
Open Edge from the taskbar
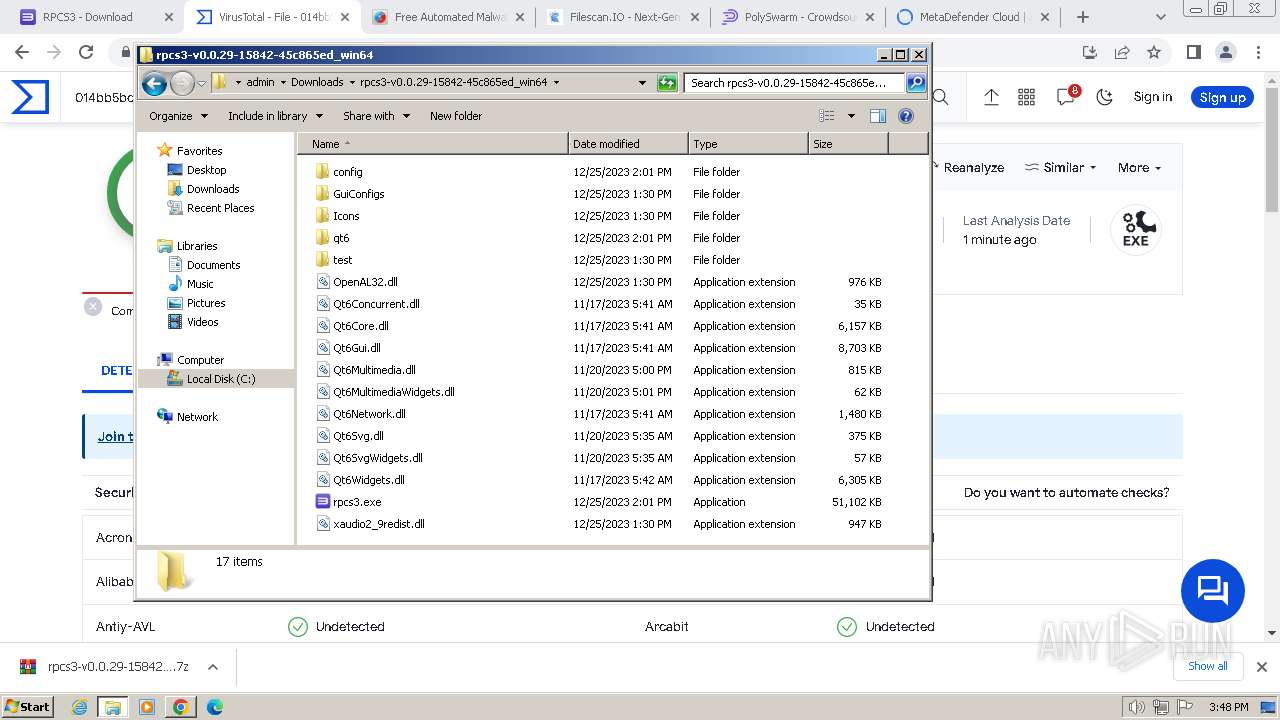coord(214,707)
